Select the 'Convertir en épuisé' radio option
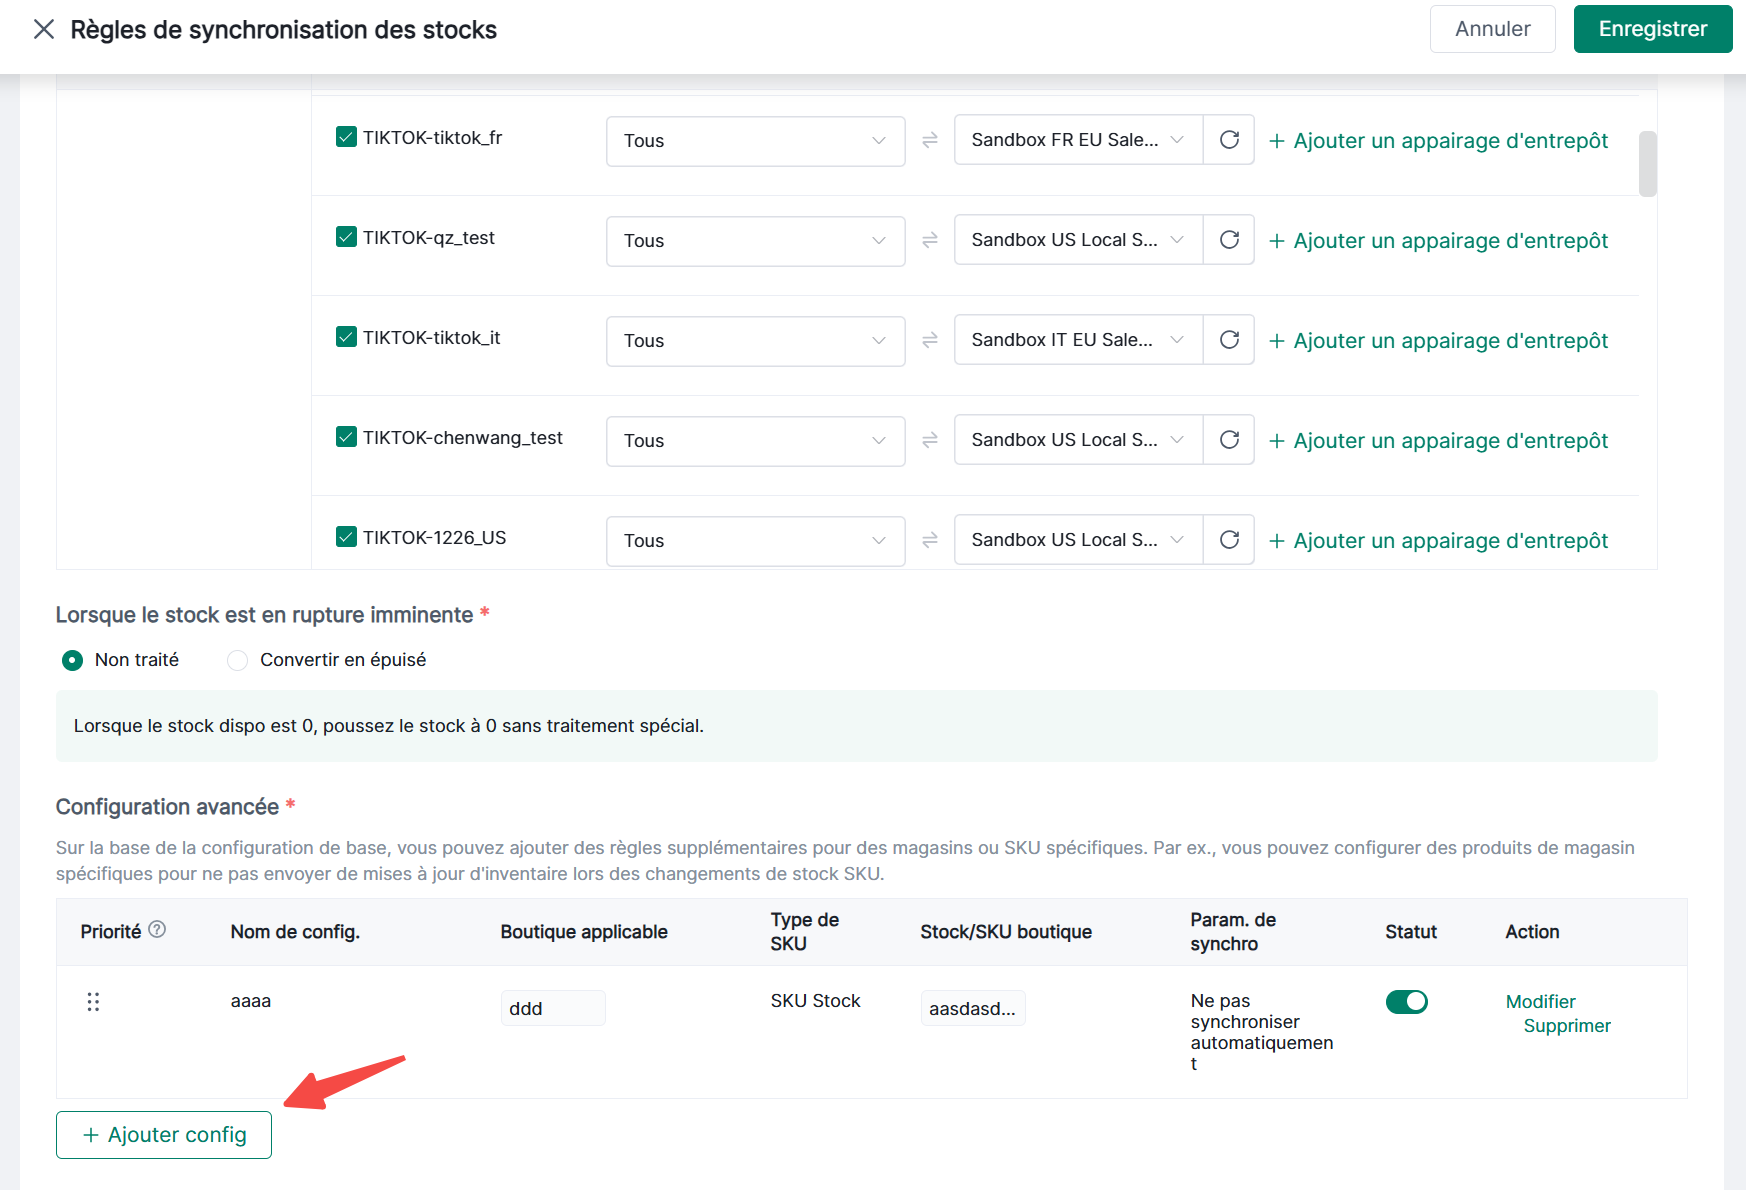This screenshot has height=1190, width=1746. point(238,661)
